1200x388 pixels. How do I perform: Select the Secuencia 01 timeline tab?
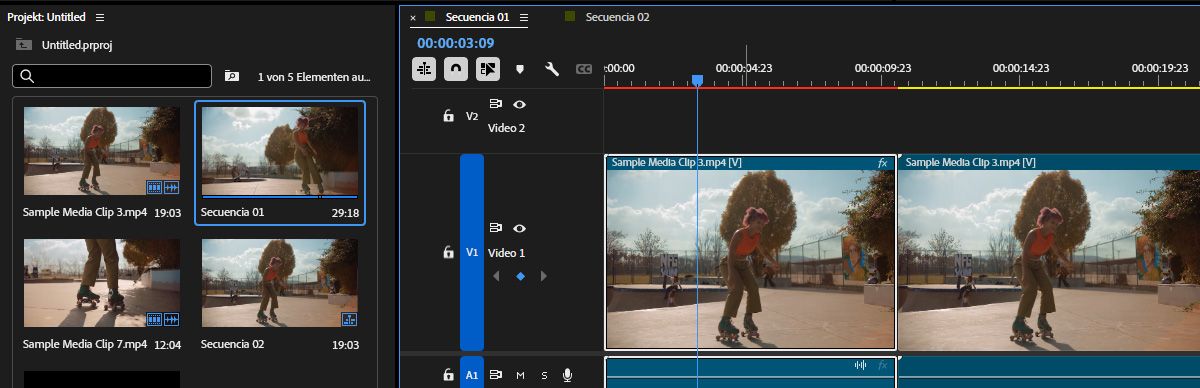477,17
